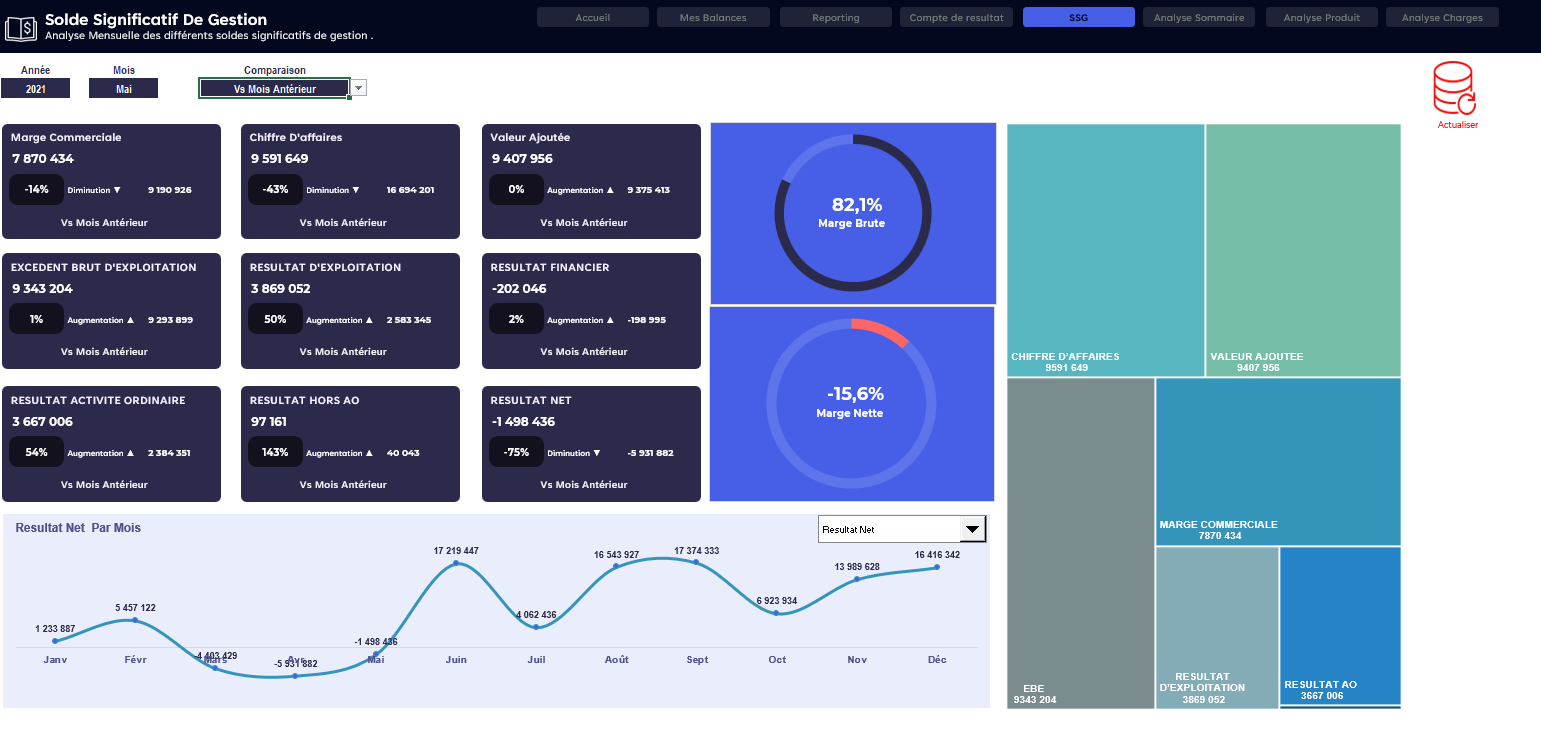Click the Oct data point 6 923 934
The width and height of the screenshot is (1541, 729).
click(x=777, y=613)
